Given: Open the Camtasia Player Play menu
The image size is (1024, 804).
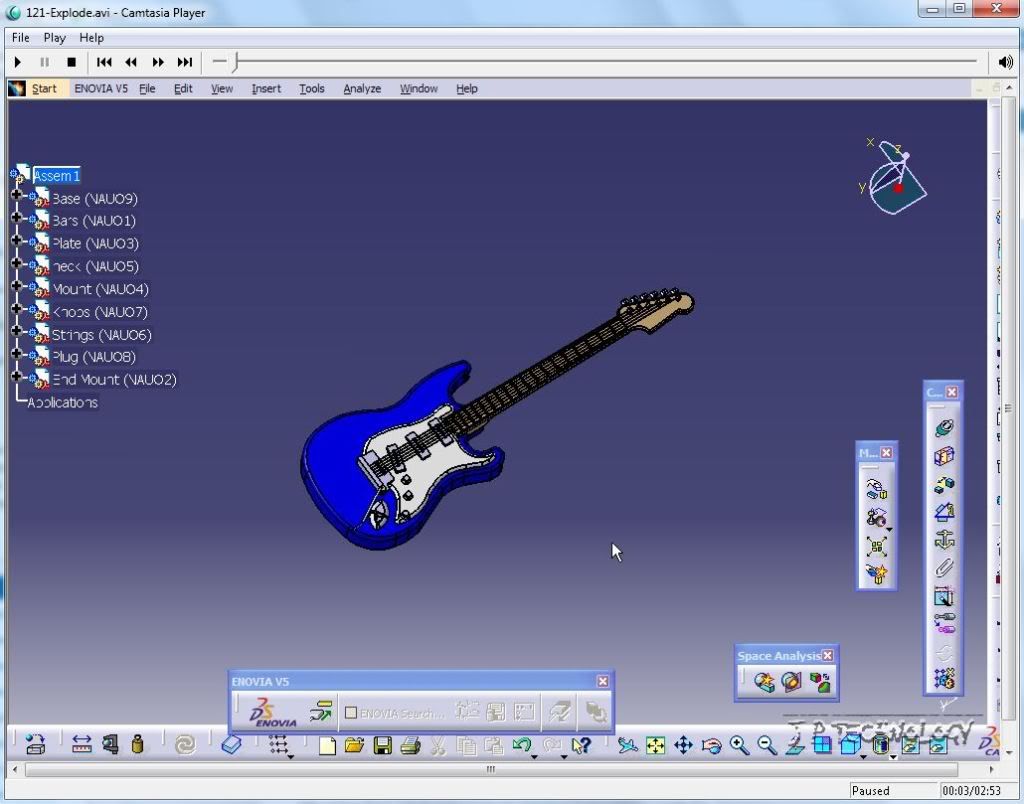Looking at the screenshot, I should point(55,38).
